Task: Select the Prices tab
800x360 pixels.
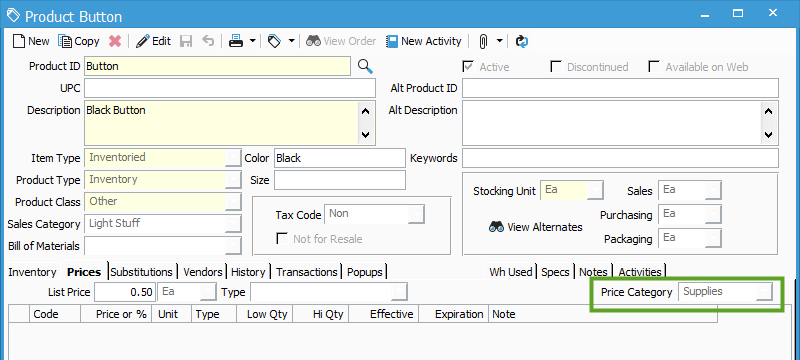Action: coord(84,272)
